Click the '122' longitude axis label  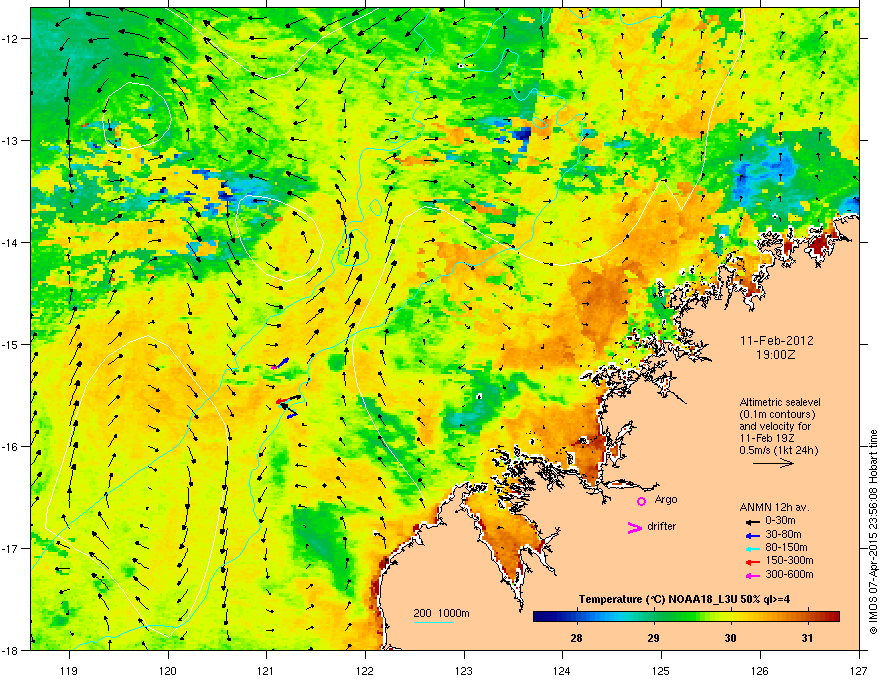pos(365,670)
